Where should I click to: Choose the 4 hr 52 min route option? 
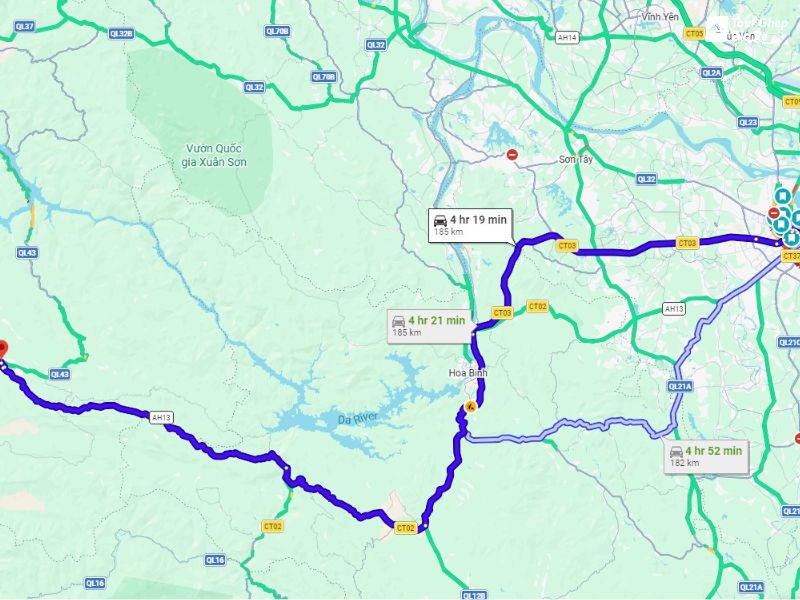[707, 457]
